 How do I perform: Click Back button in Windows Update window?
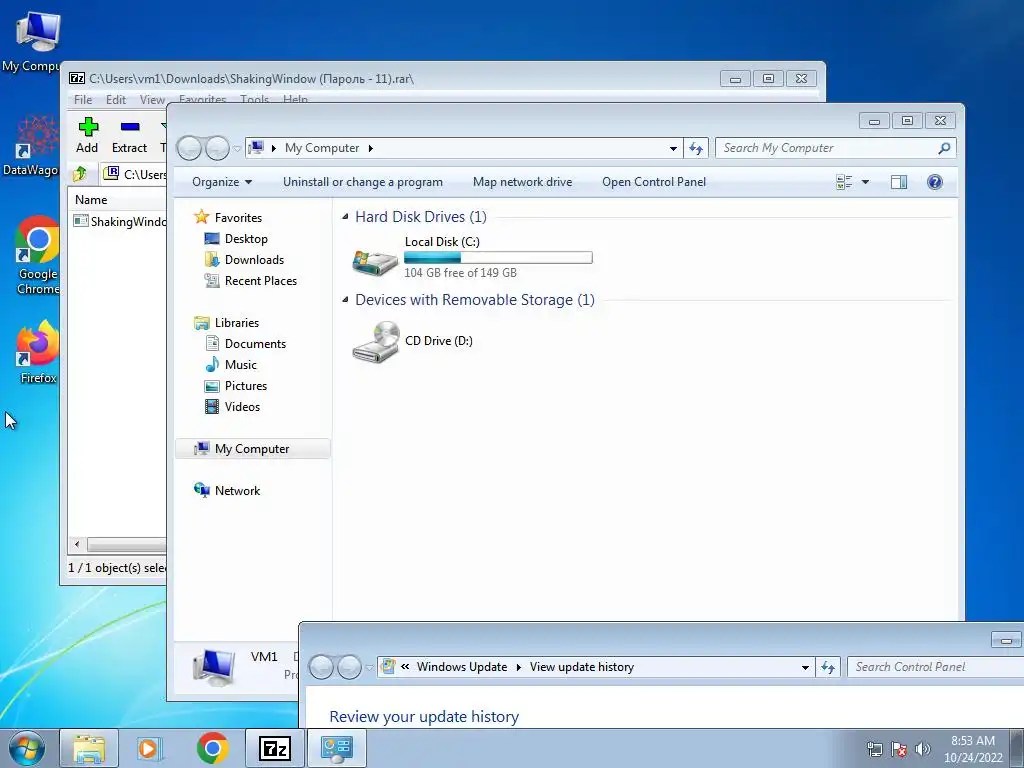point(321,667)
